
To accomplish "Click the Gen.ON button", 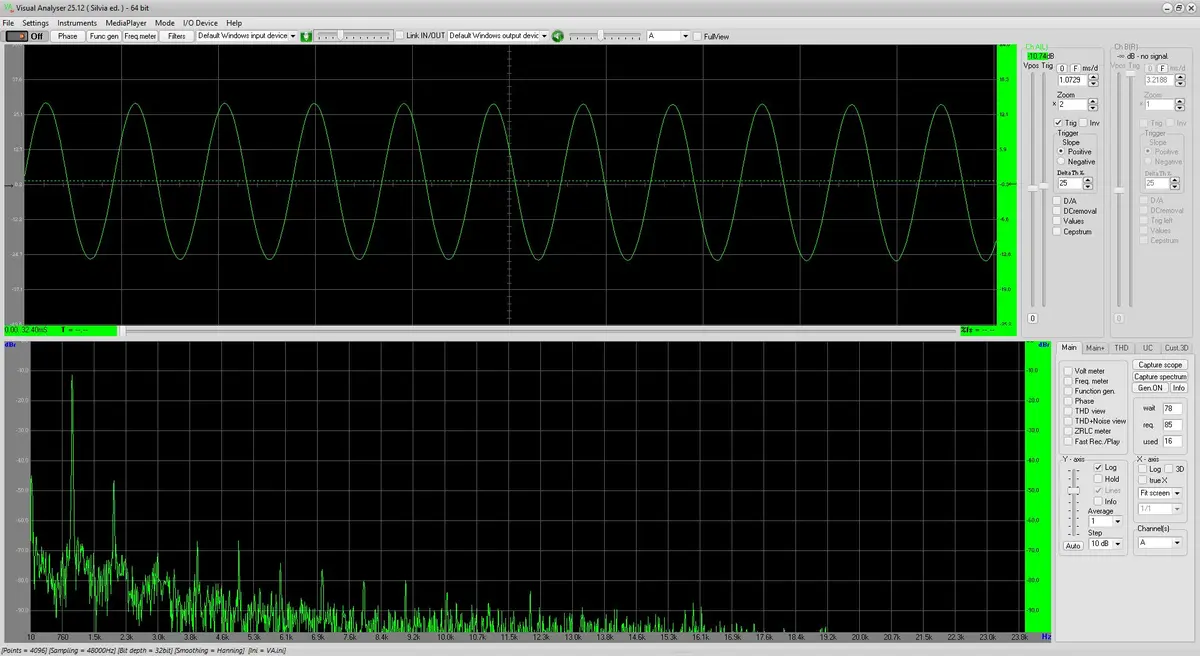I will pos(1150,388).
